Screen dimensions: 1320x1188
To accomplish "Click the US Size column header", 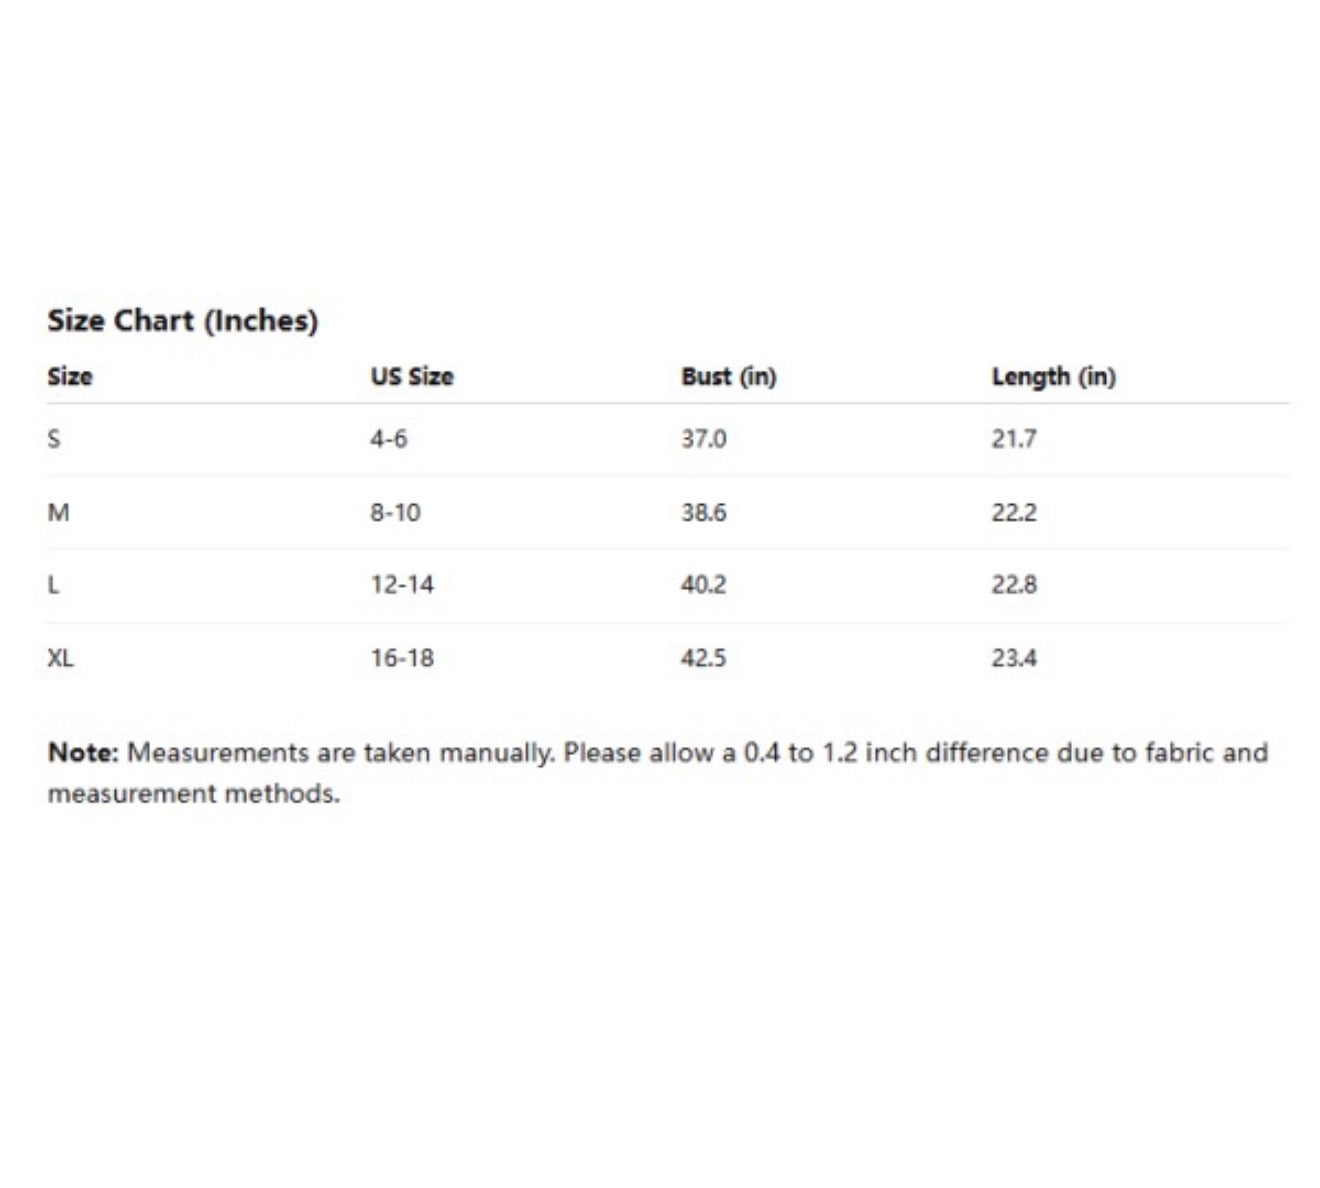I will [412, 377].
